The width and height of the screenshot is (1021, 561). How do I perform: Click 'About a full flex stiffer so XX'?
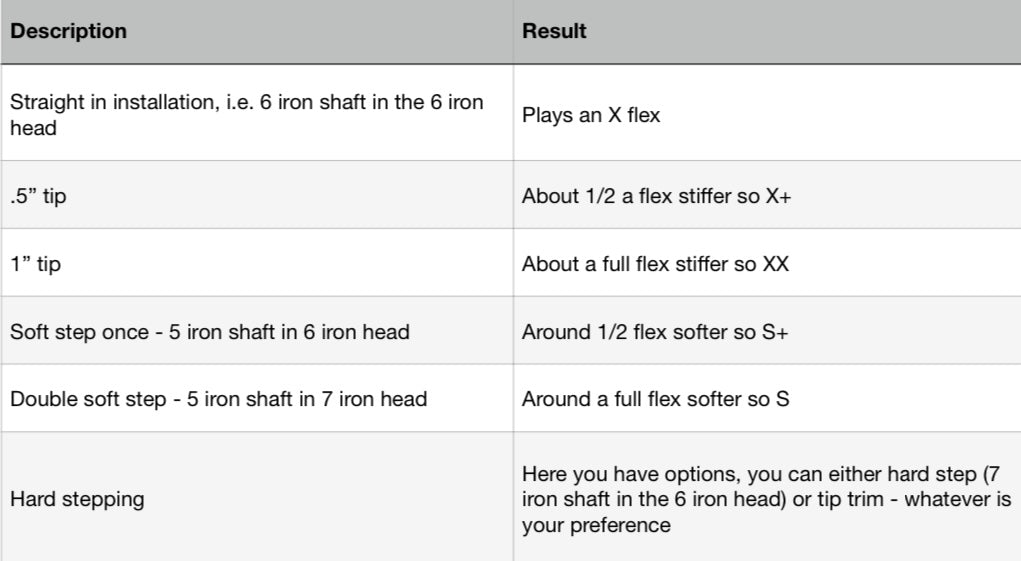point(655,263)
